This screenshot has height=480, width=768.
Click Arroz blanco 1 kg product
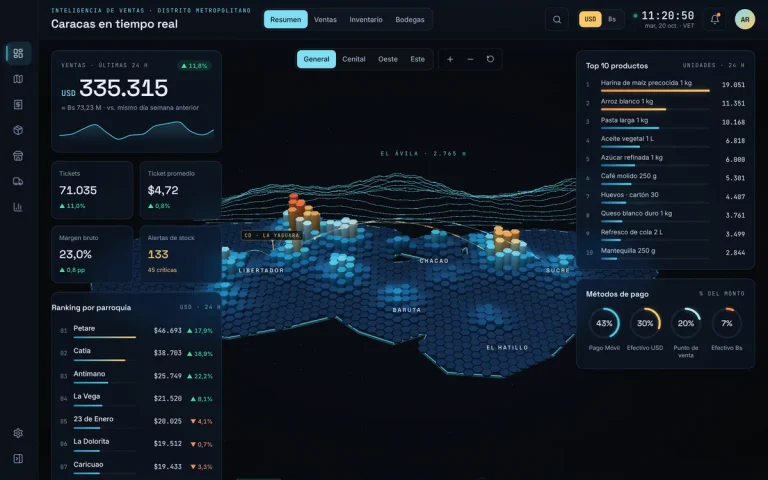click(x=665, y=103)
